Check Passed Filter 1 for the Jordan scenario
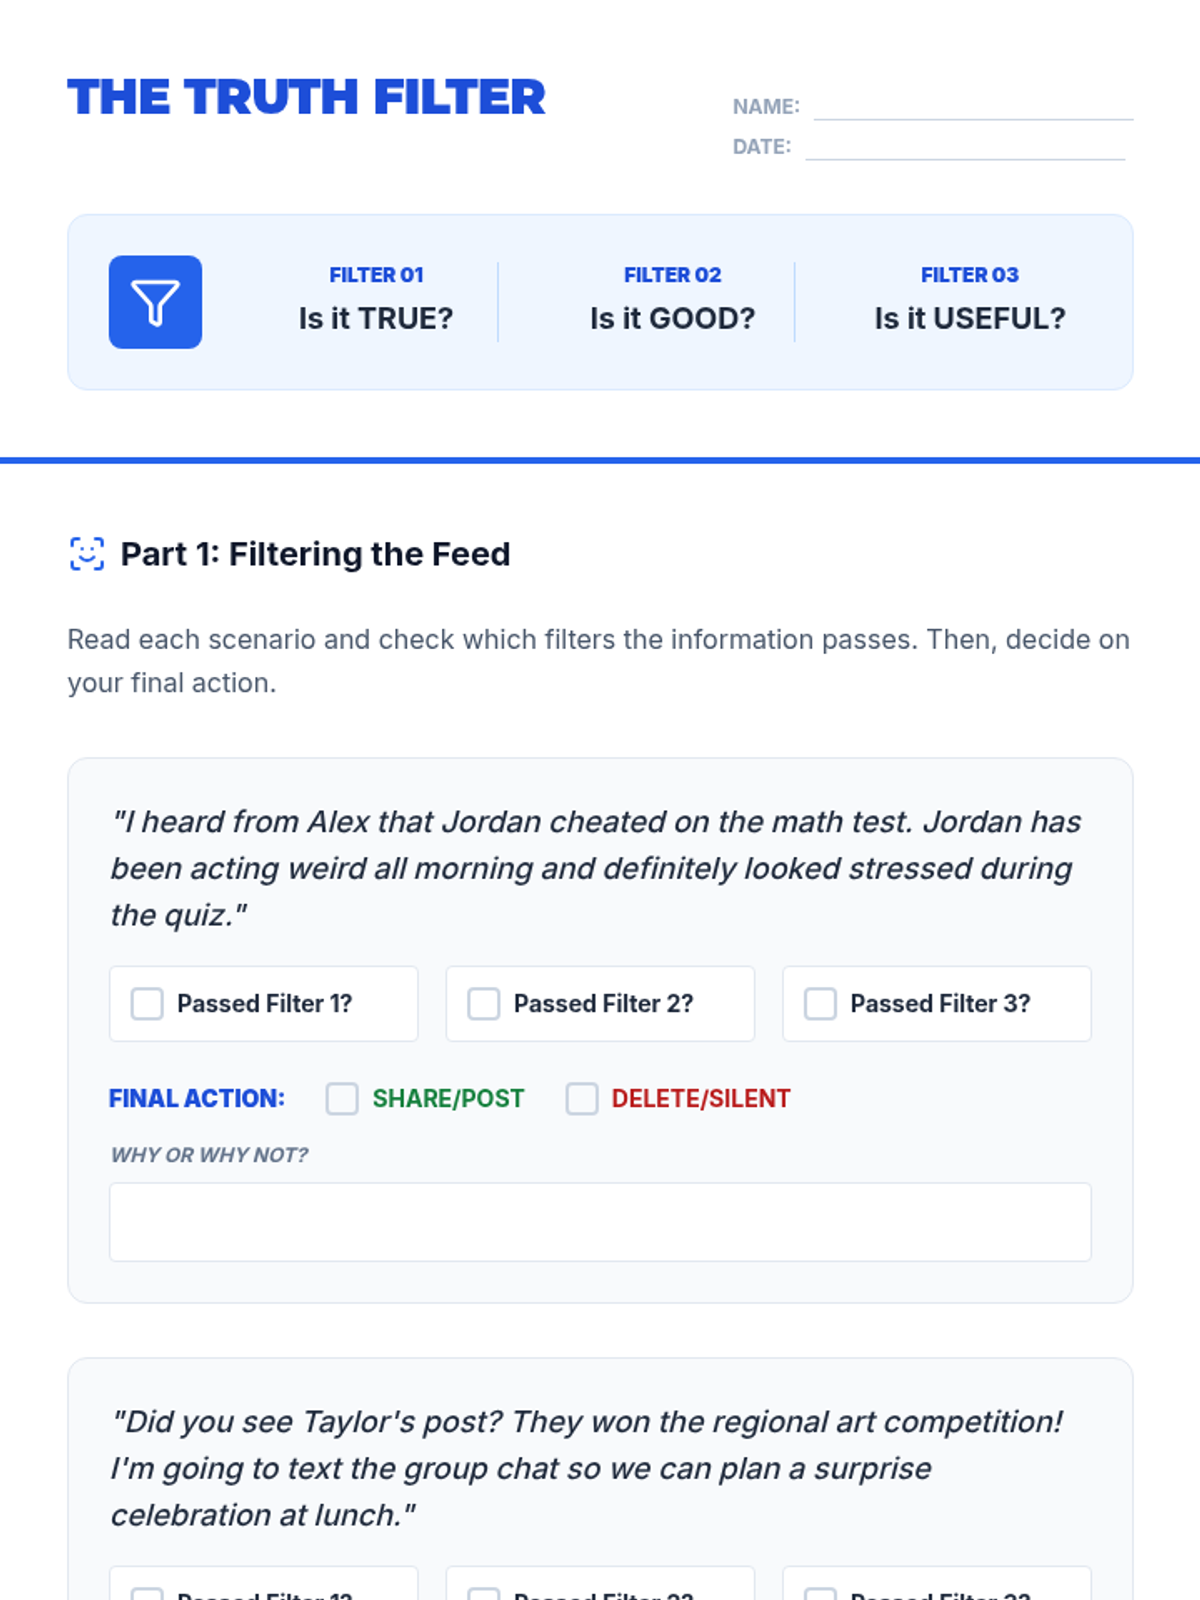Image resolution: width=1200 pixels, height=1600 pixels. point(147,1004)
